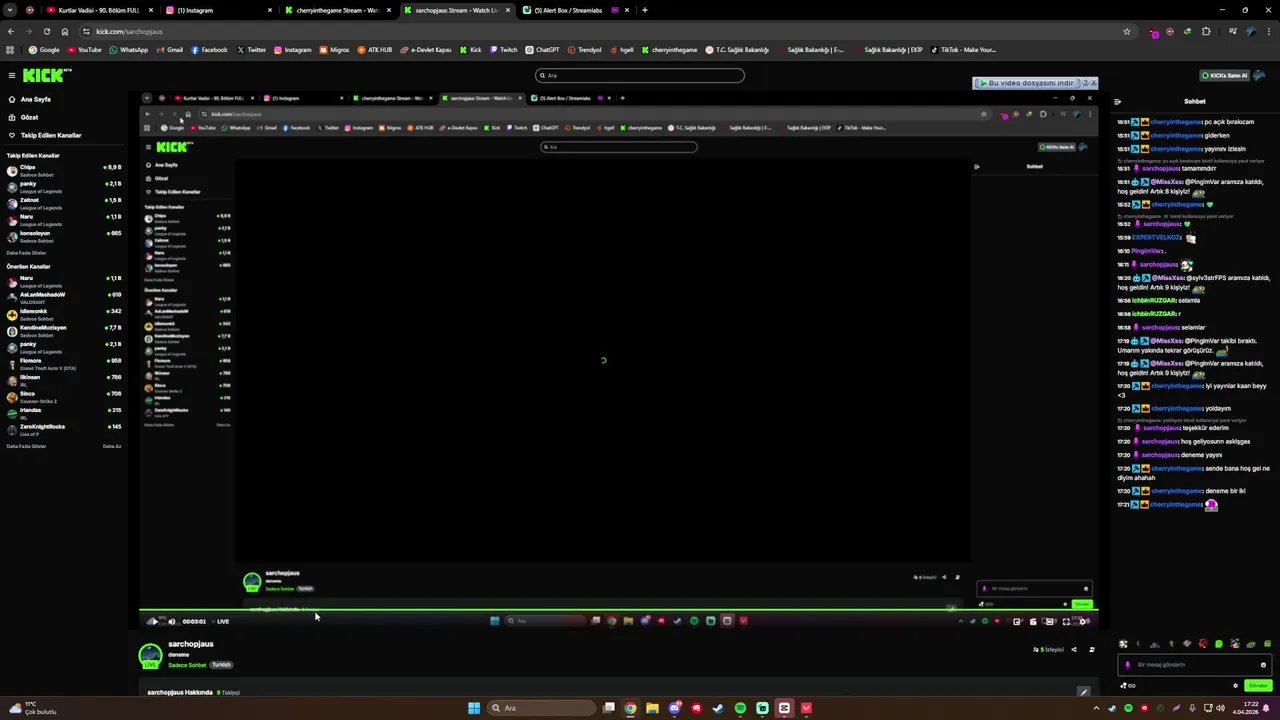Click the stream progress bar

618,610
